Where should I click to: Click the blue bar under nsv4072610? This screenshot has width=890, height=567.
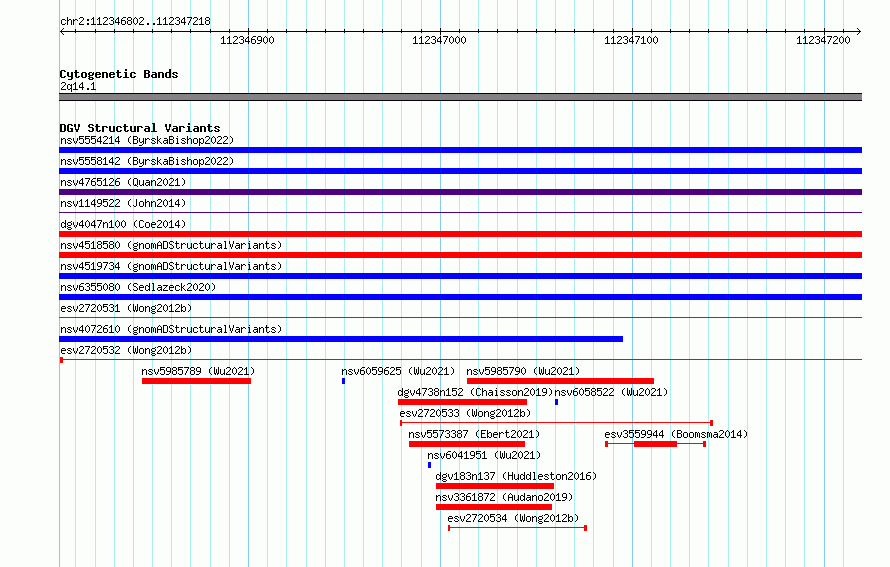341,339
